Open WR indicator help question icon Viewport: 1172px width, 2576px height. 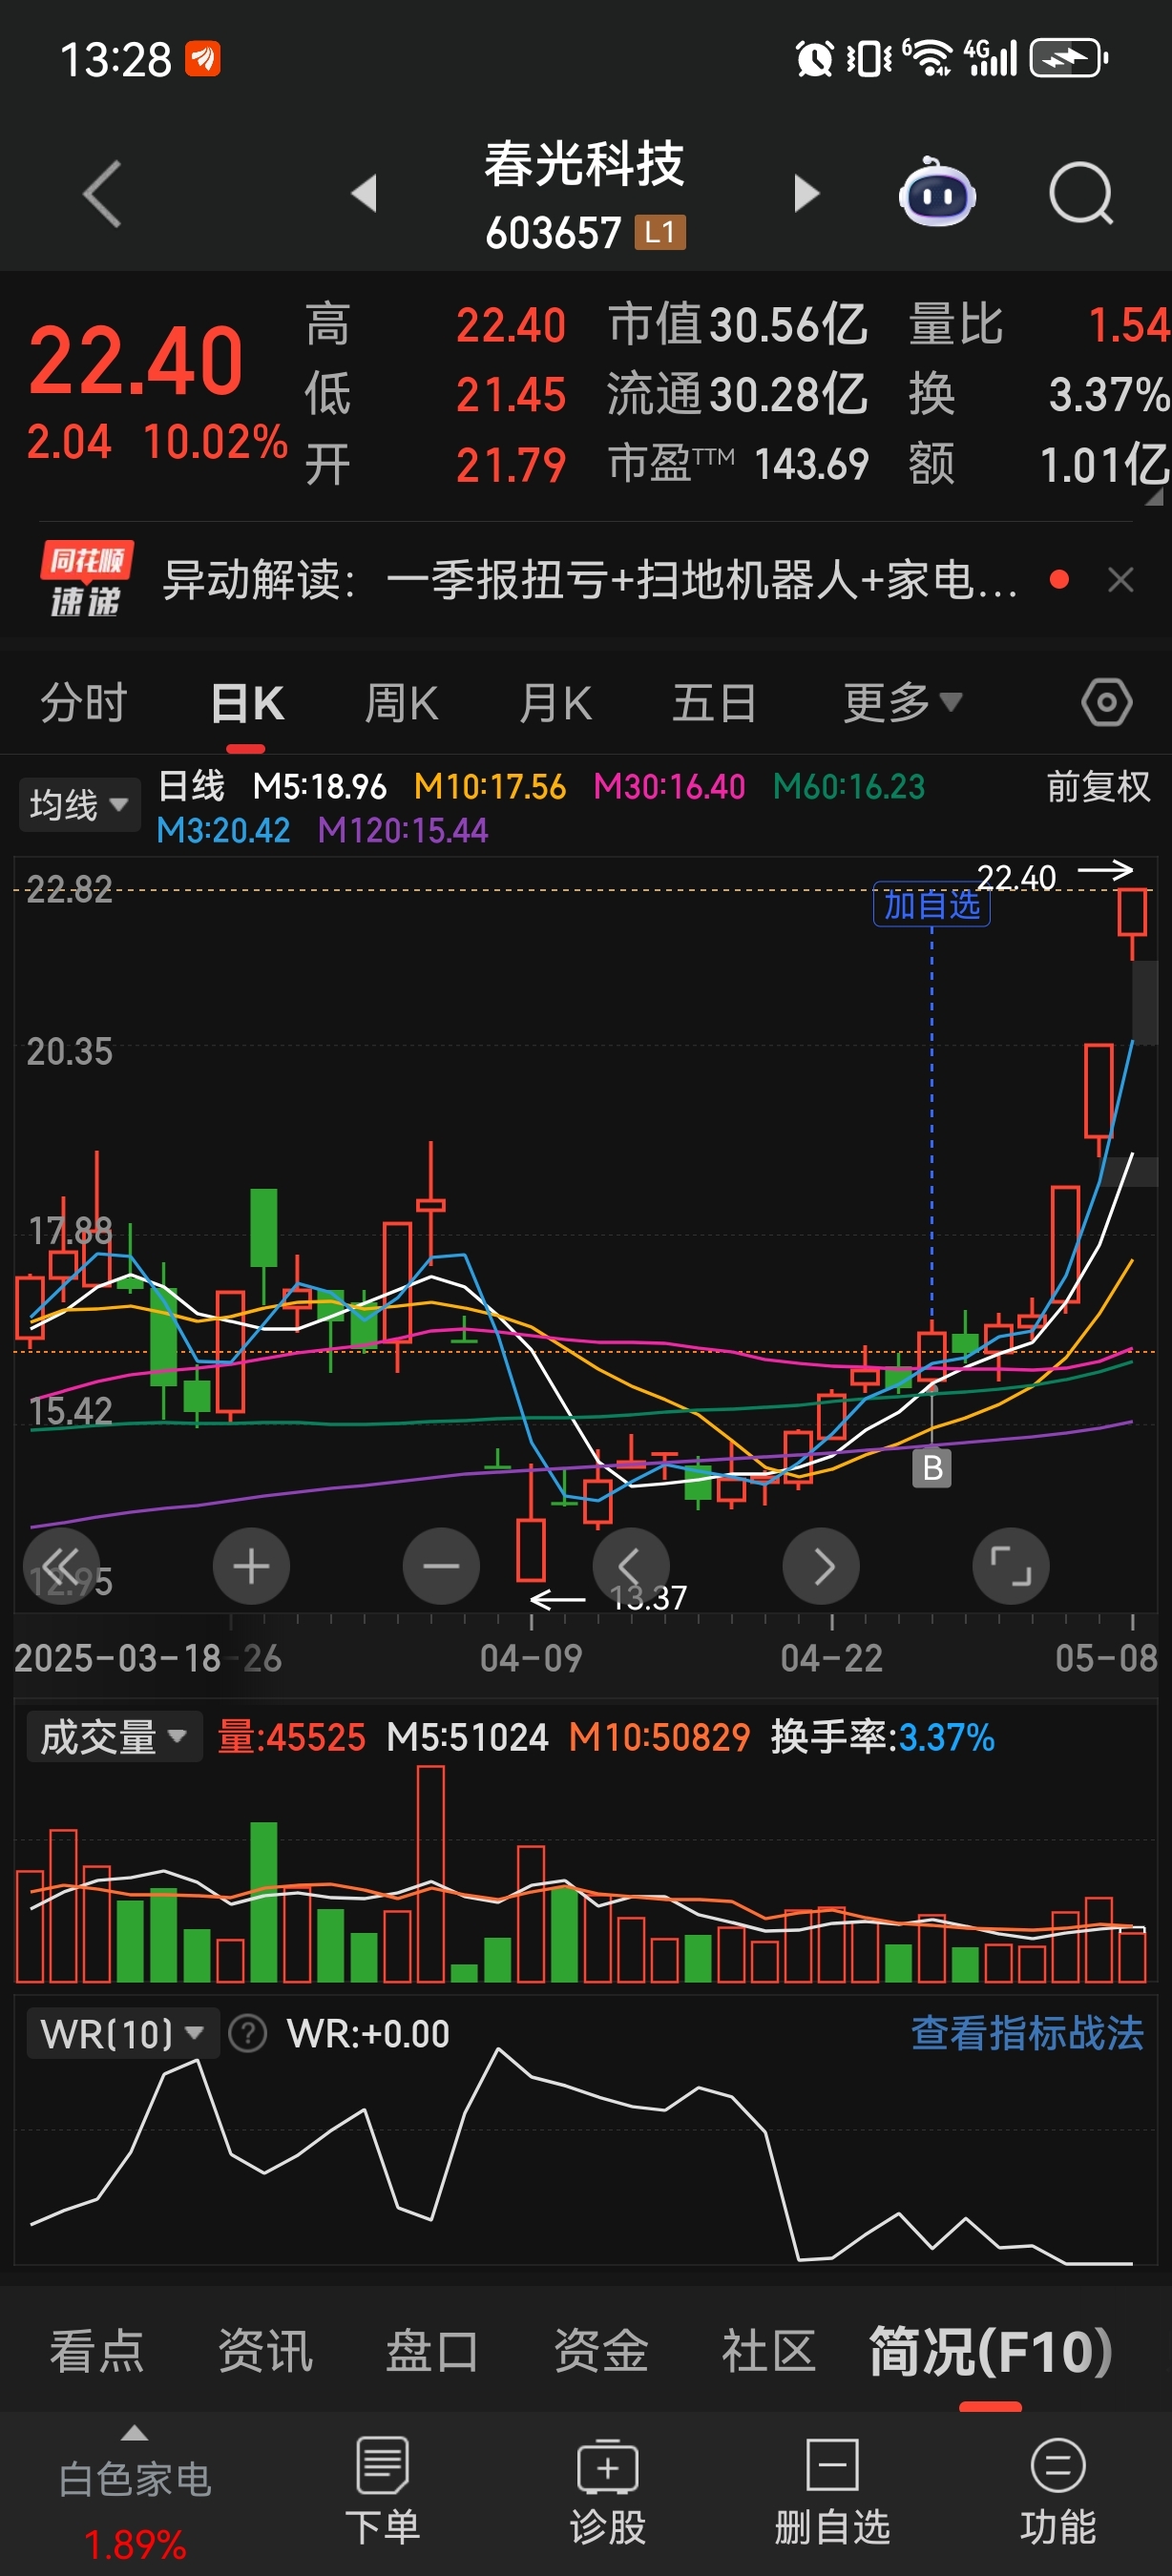[x=247, y=2033]
